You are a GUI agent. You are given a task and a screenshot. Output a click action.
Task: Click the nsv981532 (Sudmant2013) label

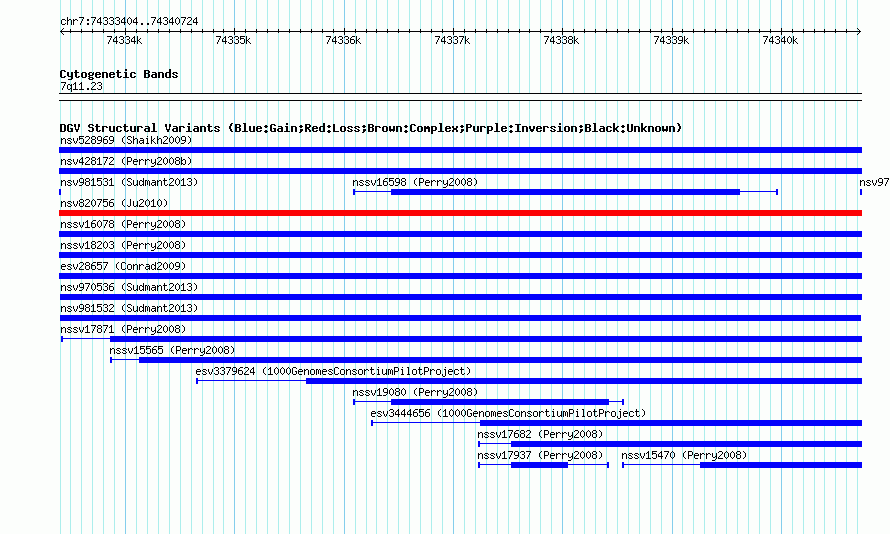click(x=129, y=308)
